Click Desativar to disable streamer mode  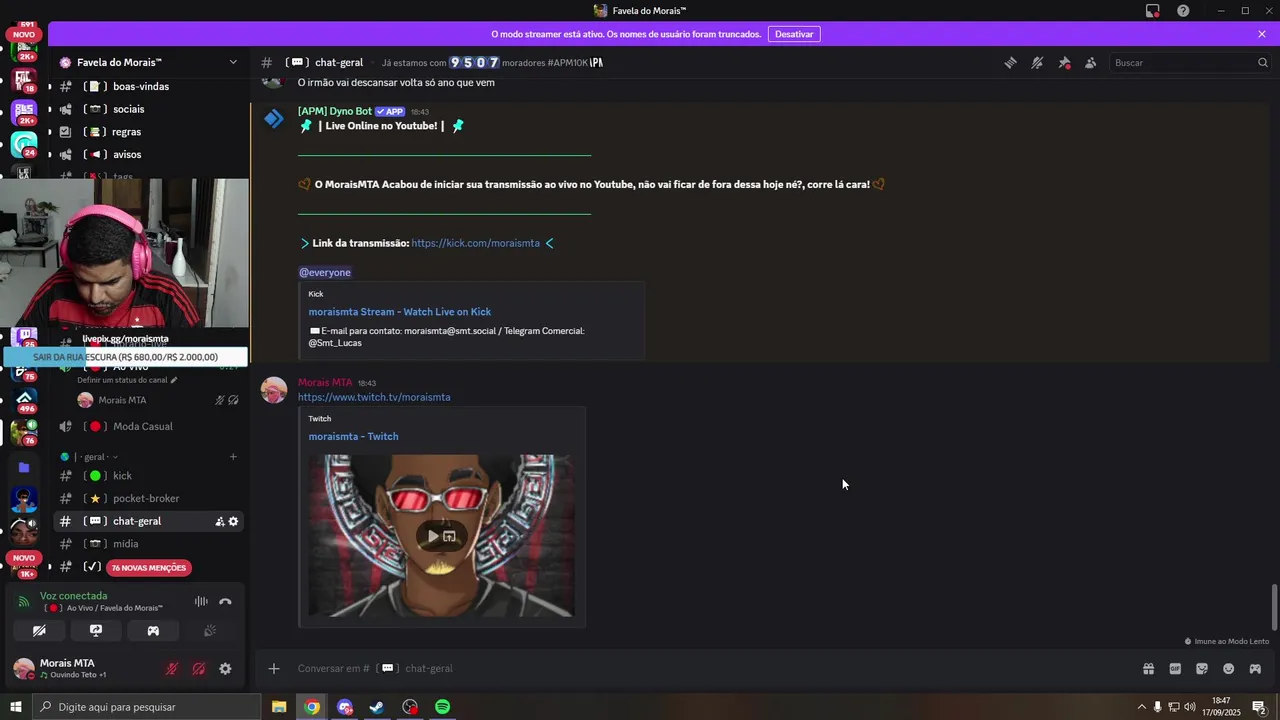tap(794, 34)
